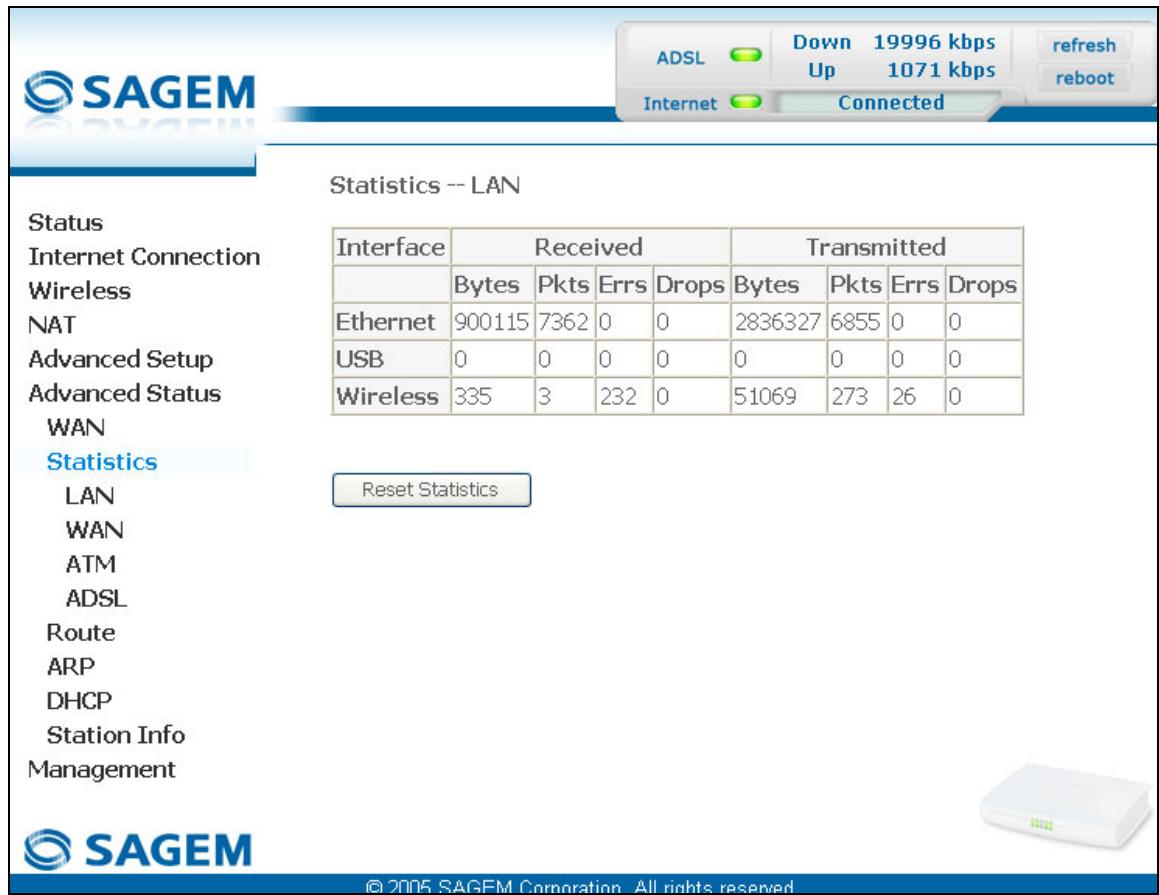1159x895 pixels.
Task: Click the Ethernet row label
Action: tap(385, 322)
